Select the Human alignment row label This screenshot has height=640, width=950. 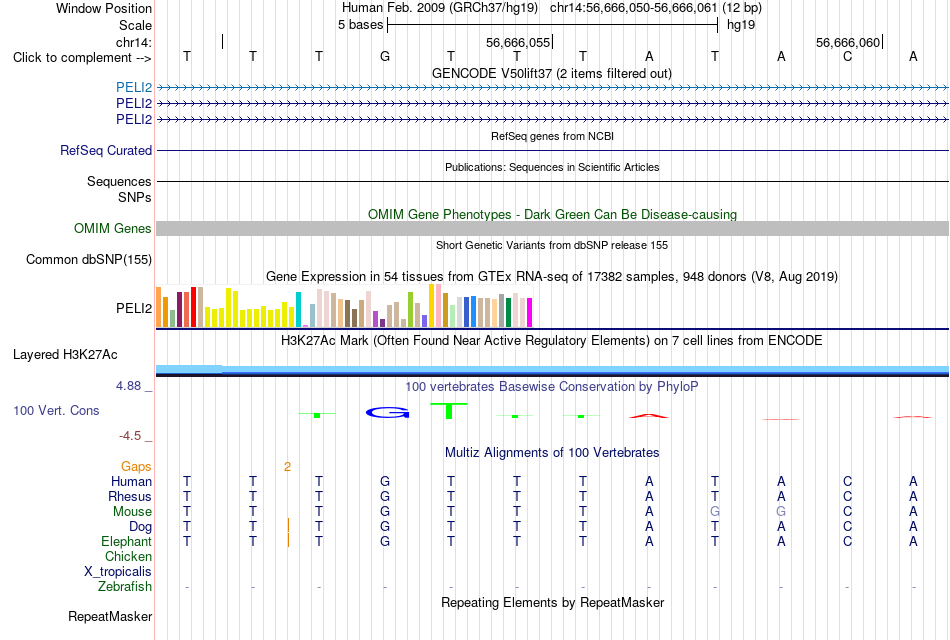point(131,482)
